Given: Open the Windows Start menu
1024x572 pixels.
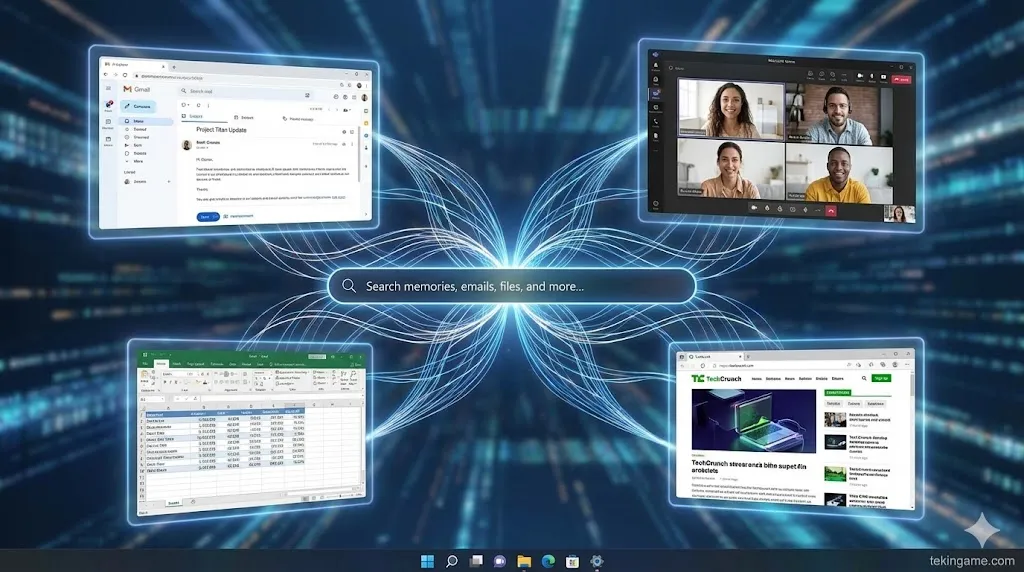Looking at the screenshot, I should coord(428,562).
